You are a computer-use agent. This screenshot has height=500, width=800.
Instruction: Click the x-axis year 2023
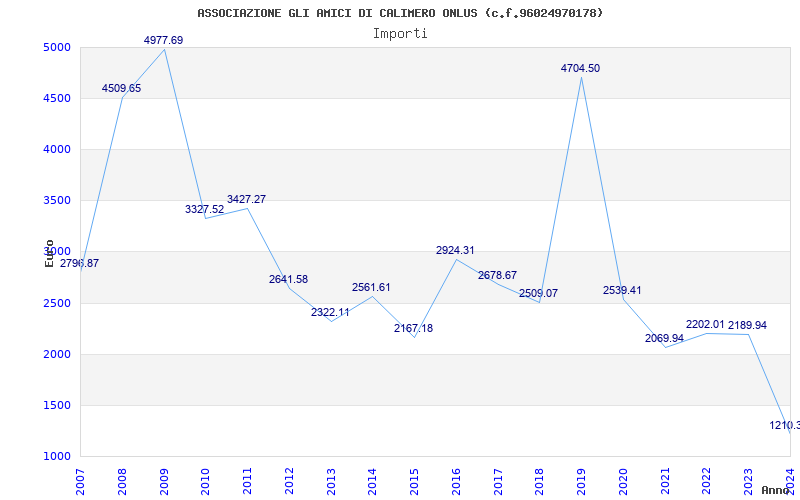pos(748,482)
